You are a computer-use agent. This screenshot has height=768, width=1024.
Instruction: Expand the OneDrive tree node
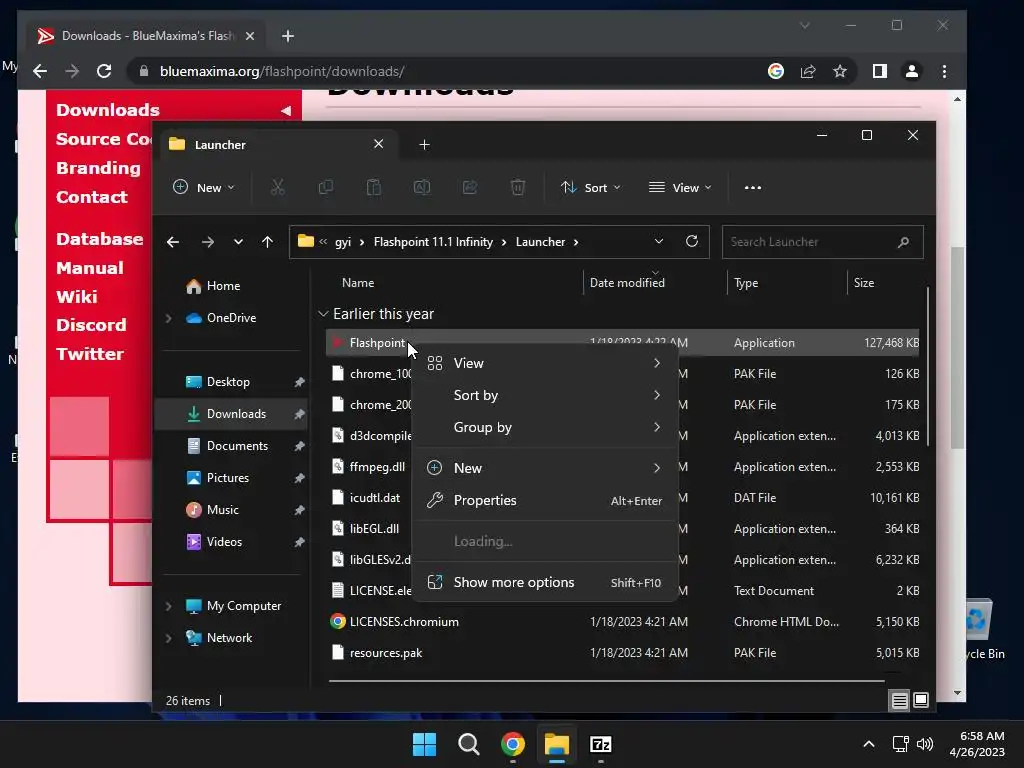(x=168, y=318)
